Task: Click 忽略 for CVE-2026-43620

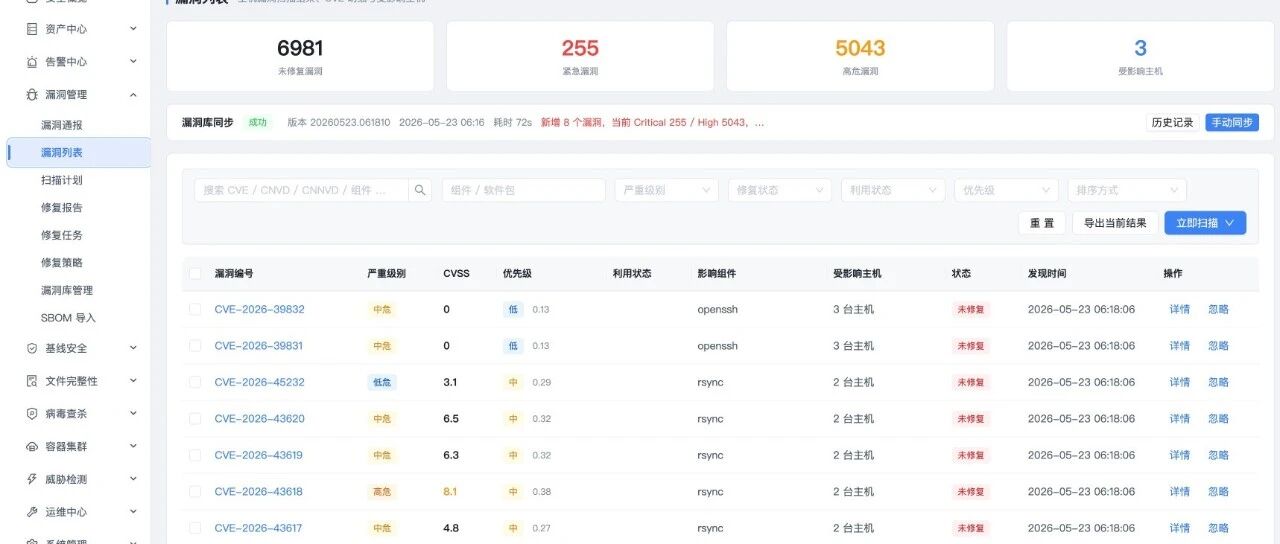Action: [x=1218, y=419]
